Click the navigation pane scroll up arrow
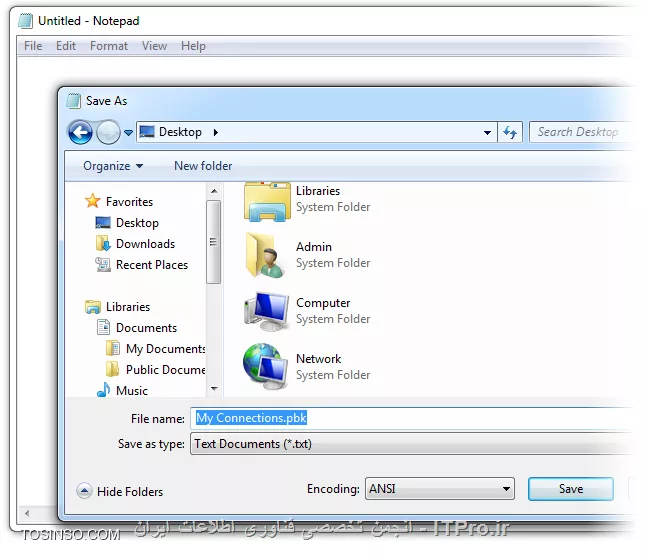Viewport: 645px width, 556px height. (x=214, y=191)
